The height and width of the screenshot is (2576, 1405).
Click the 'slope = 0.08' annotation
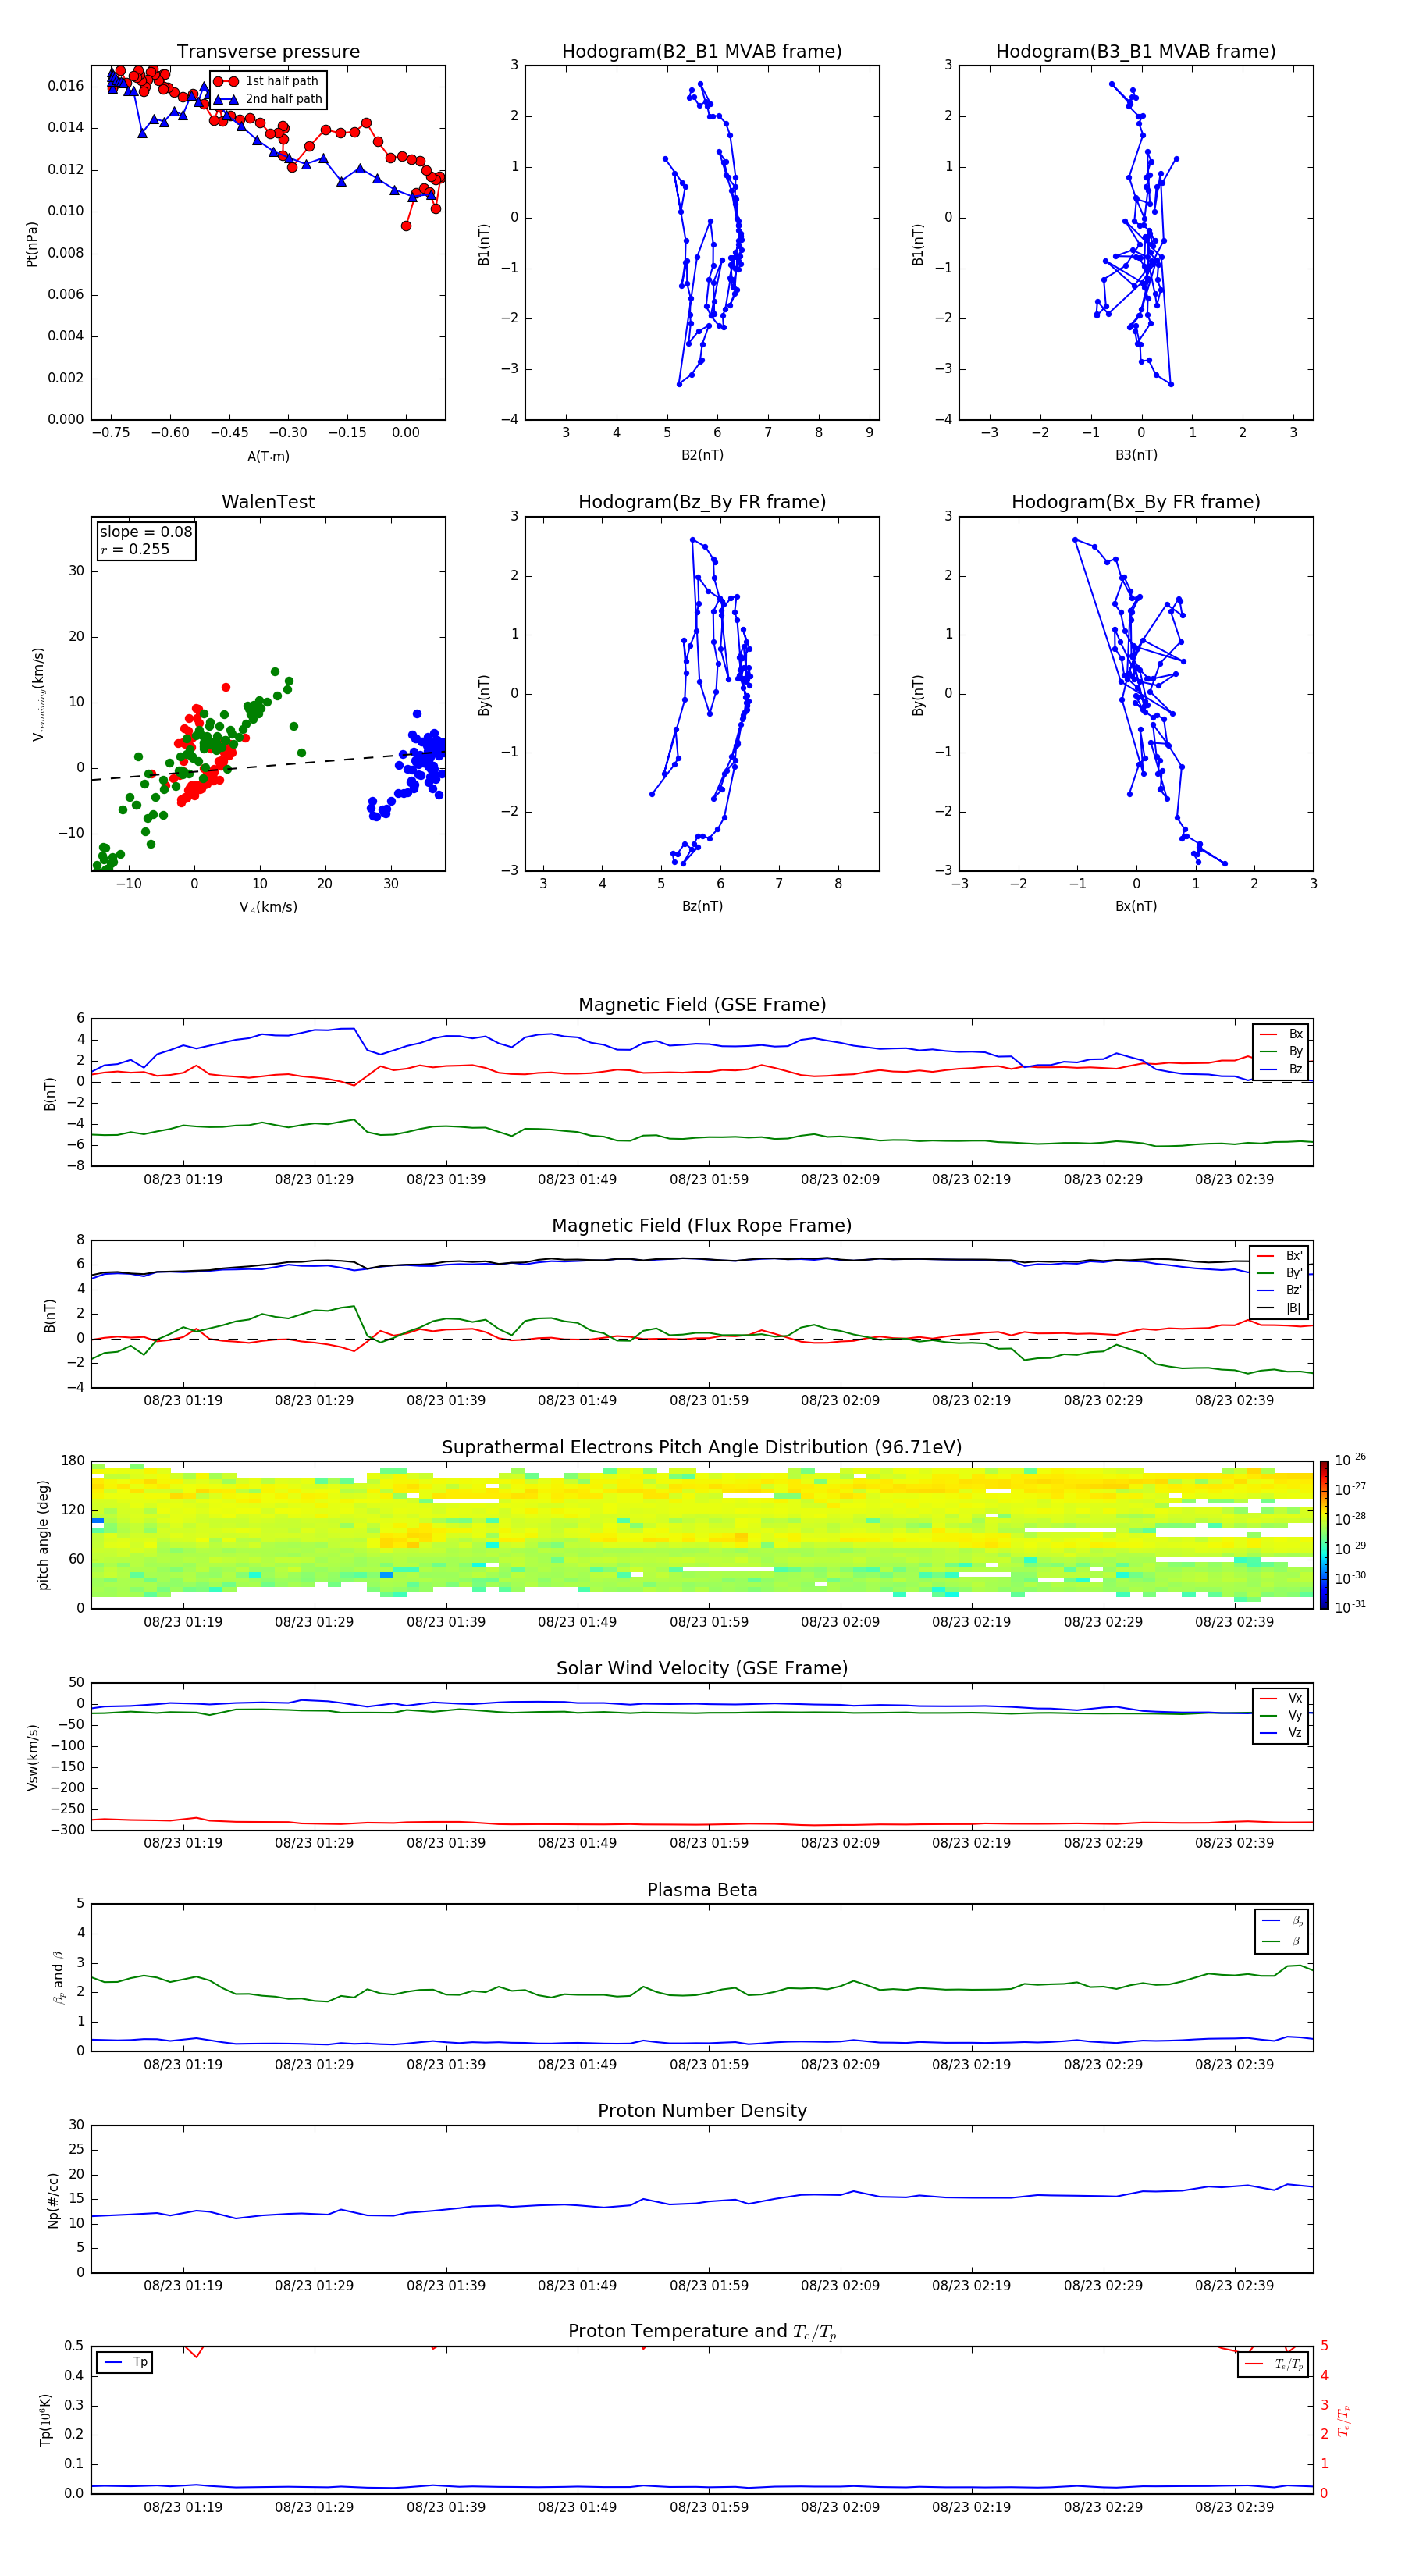146,532
